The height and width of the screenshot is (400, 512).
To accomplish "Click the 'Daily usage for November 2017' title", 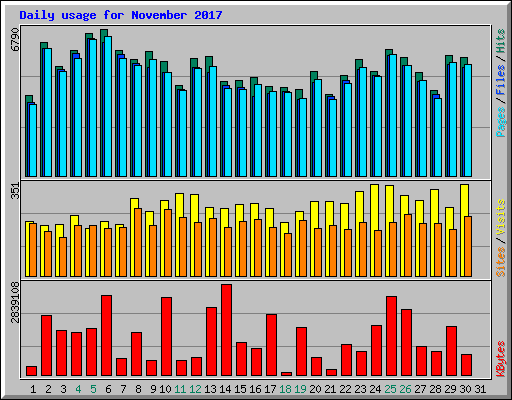I will click(121, 15).
